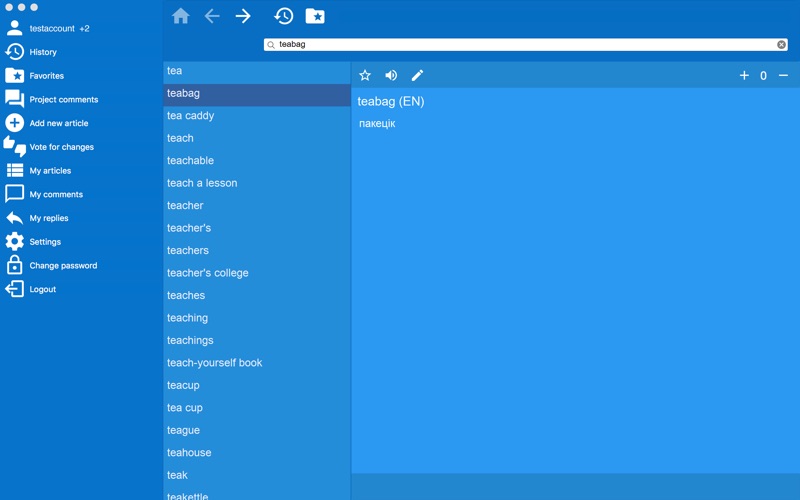Upvote the article with plus sign
The height and width of the screenshot is (500, 800).
click(x=744, y=76)
